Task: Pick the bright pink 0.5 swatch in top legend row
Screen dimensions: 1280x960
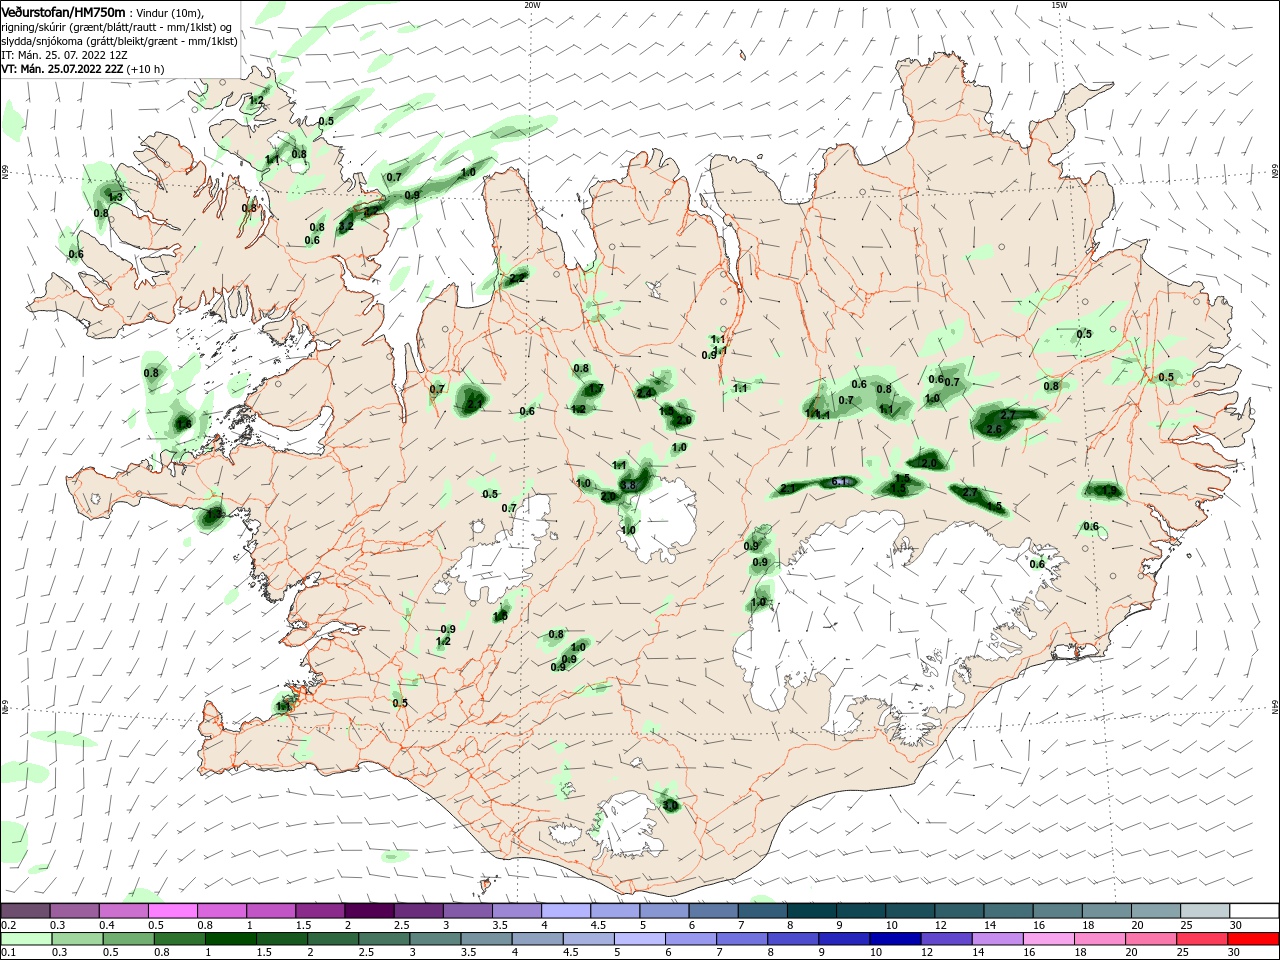Action: click(x=174, y=910)
